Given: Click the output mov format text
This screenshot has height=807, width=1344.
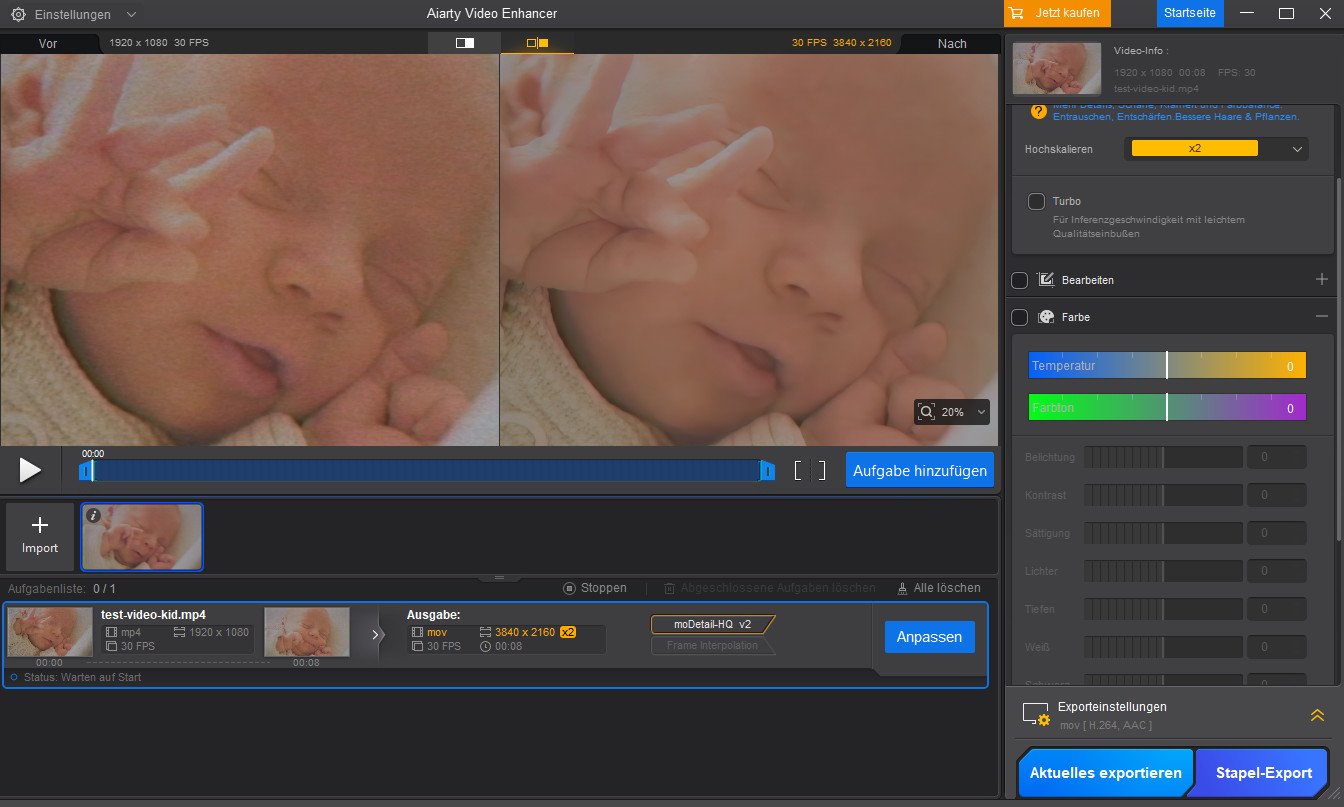Looking at the screenshot, I should coord(438,632).
